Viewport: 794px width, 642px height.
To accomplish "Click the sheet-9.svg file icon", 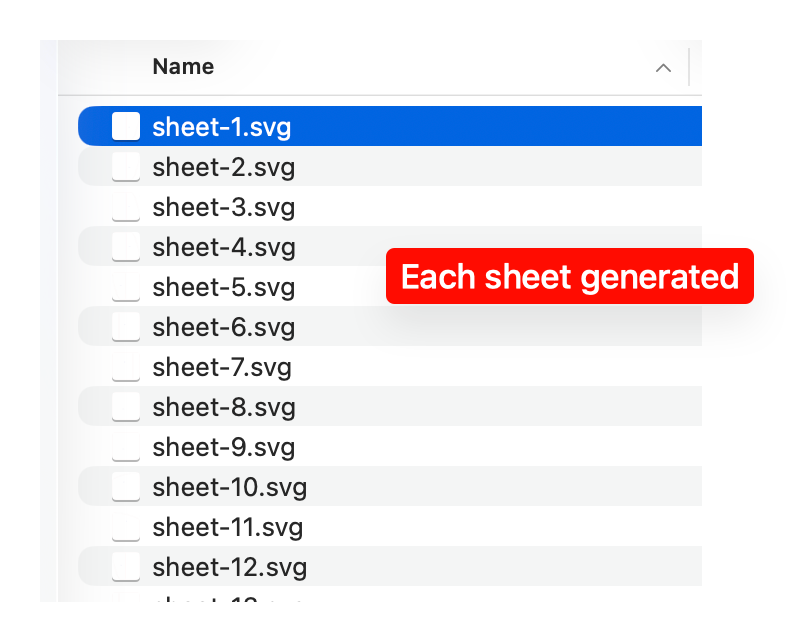I will 126,447.
